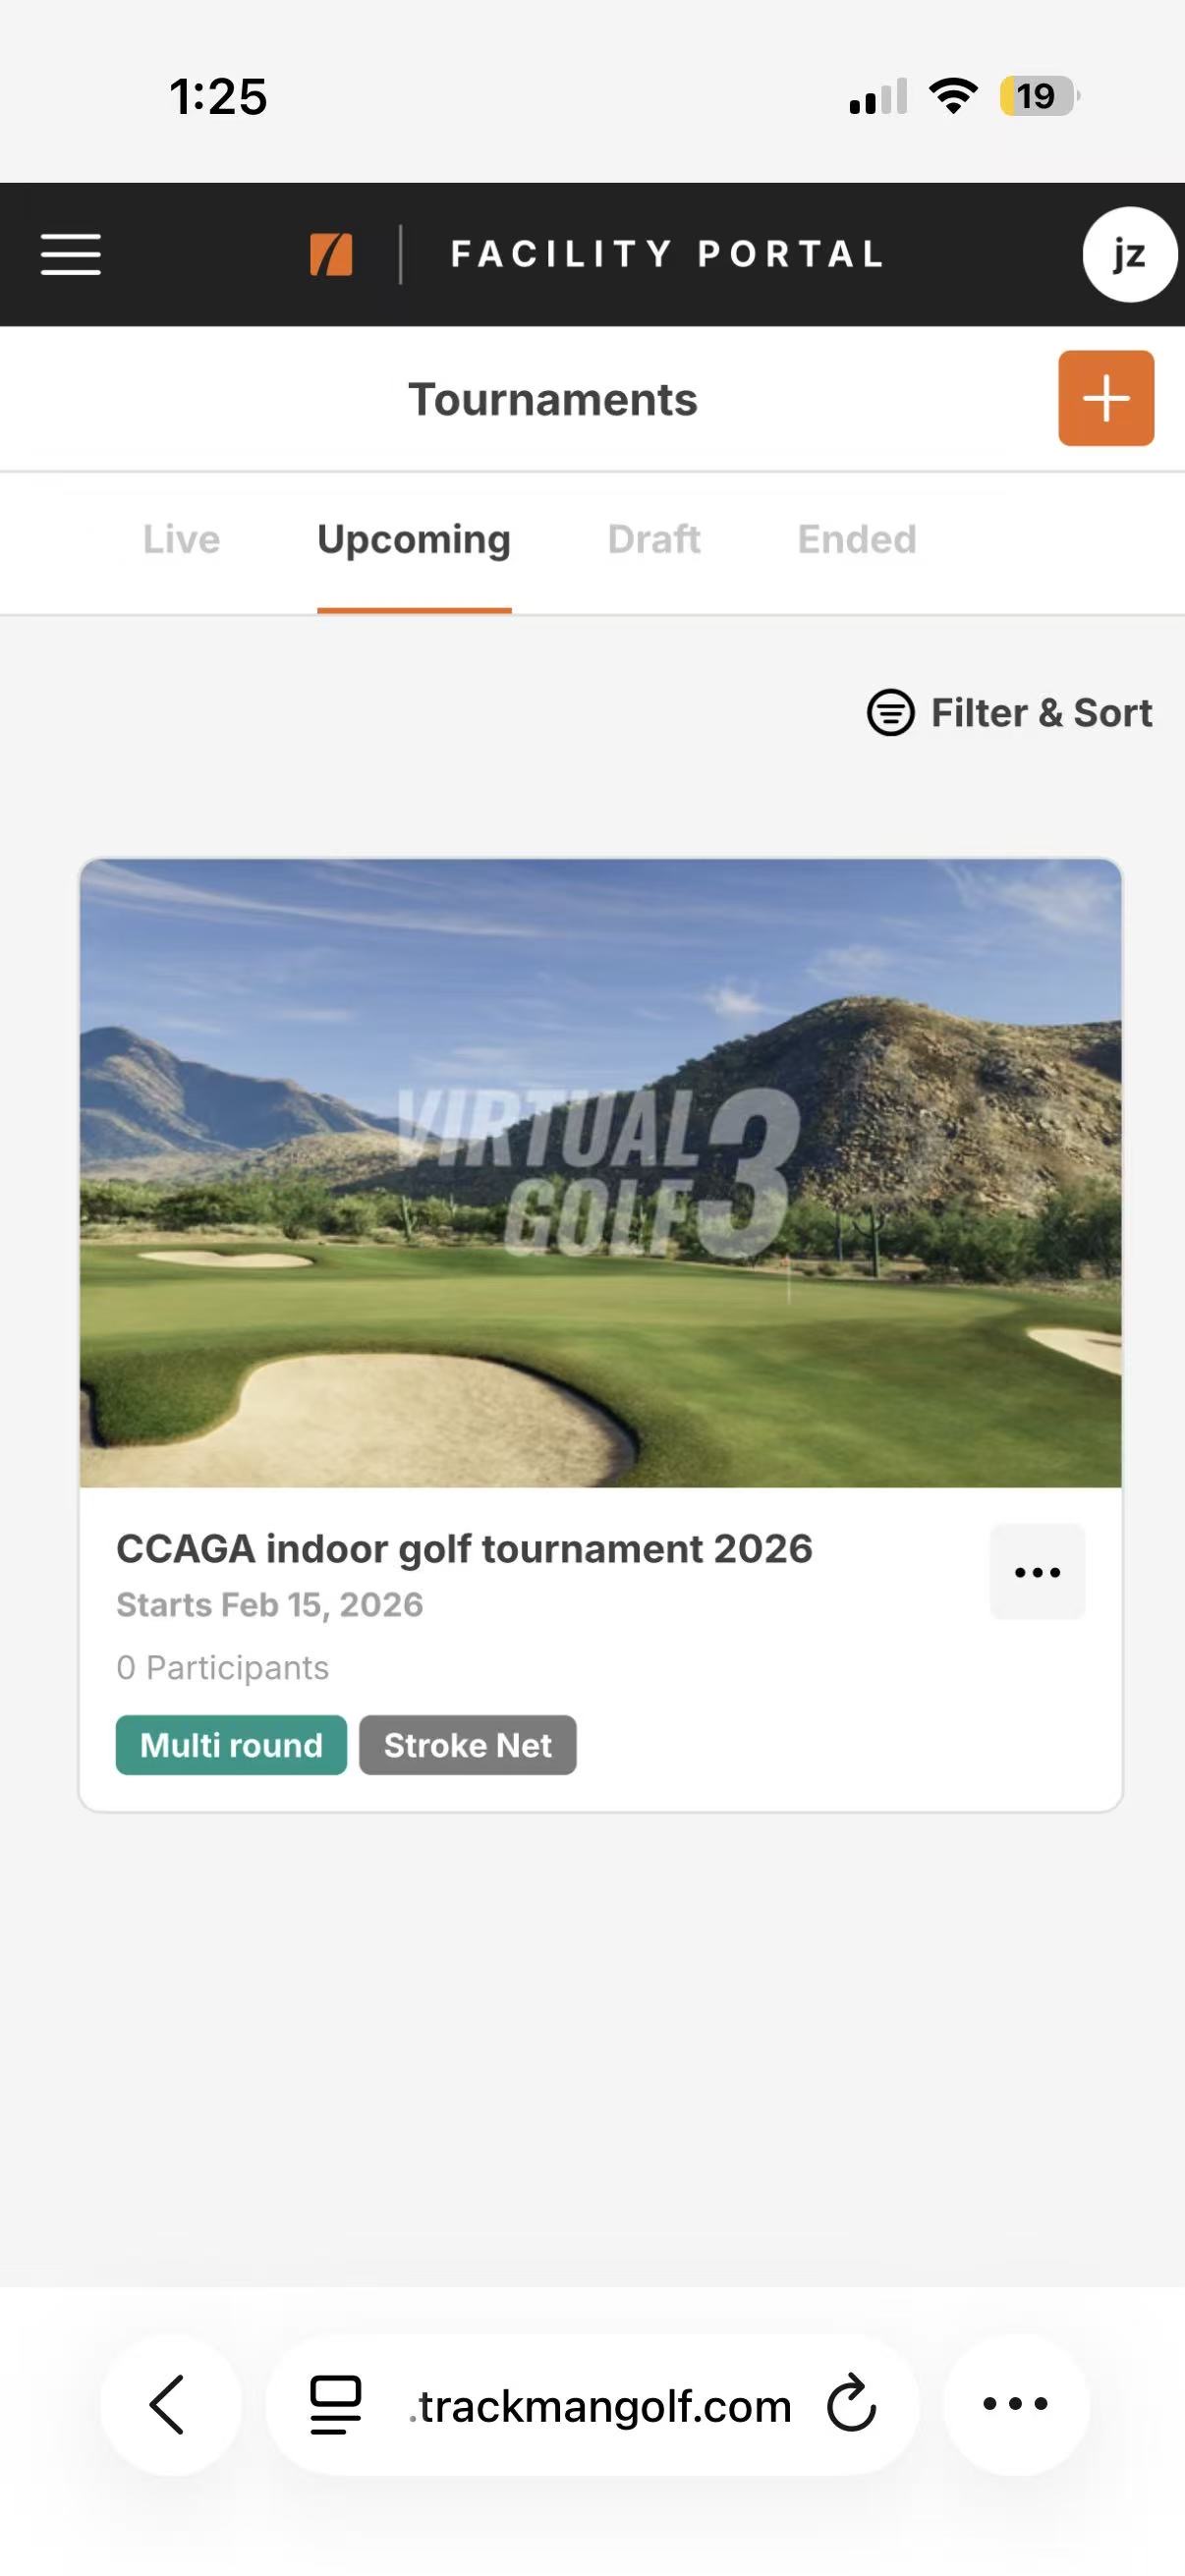Show the Ended tournaments tab
Viewport: 1185px width, 2576px height.
pos(857,540)
